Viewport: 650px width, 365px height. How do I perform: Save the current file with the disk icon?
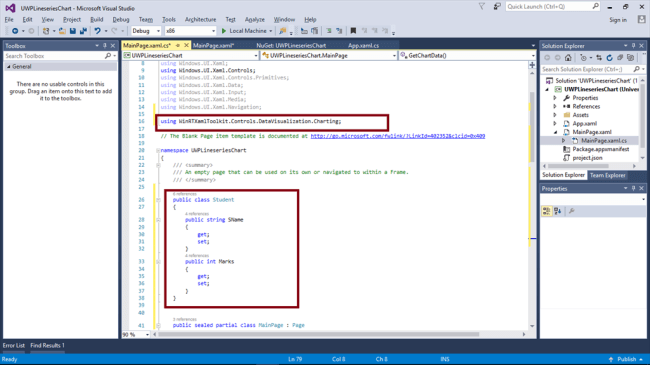click(73, 31)
